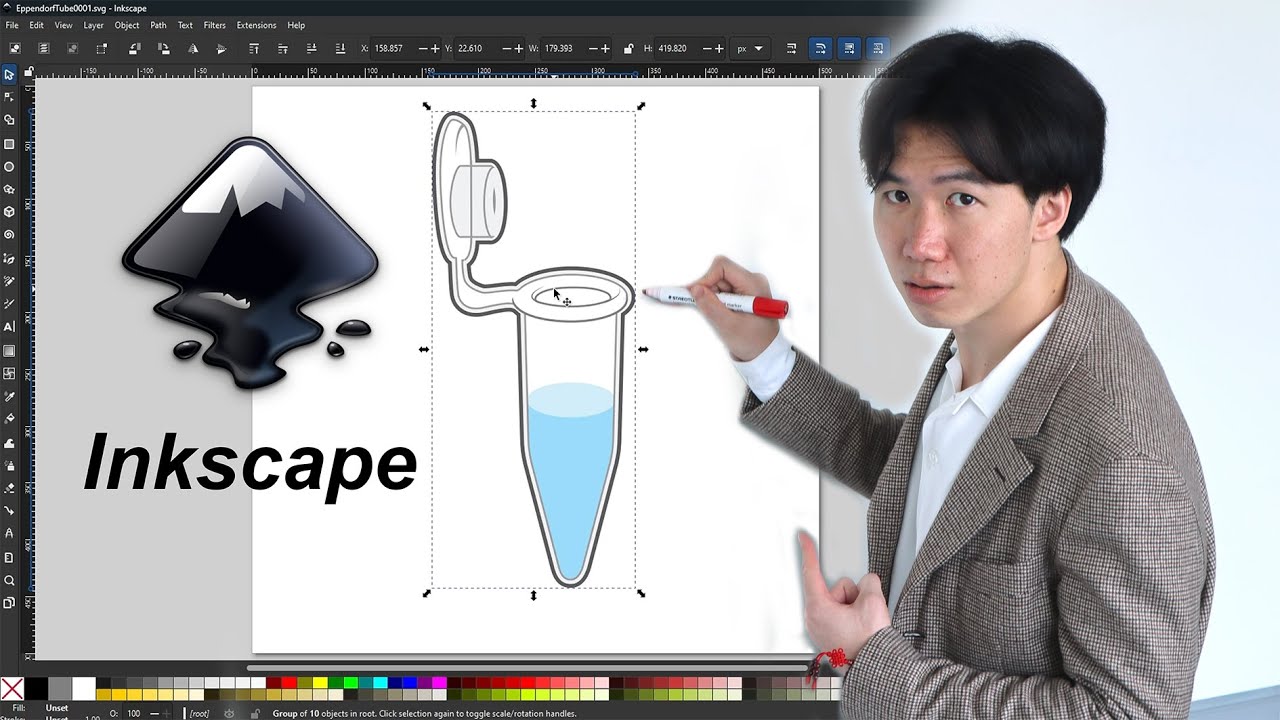
Task: Select the Star and polygon tool
Action: 9,189
